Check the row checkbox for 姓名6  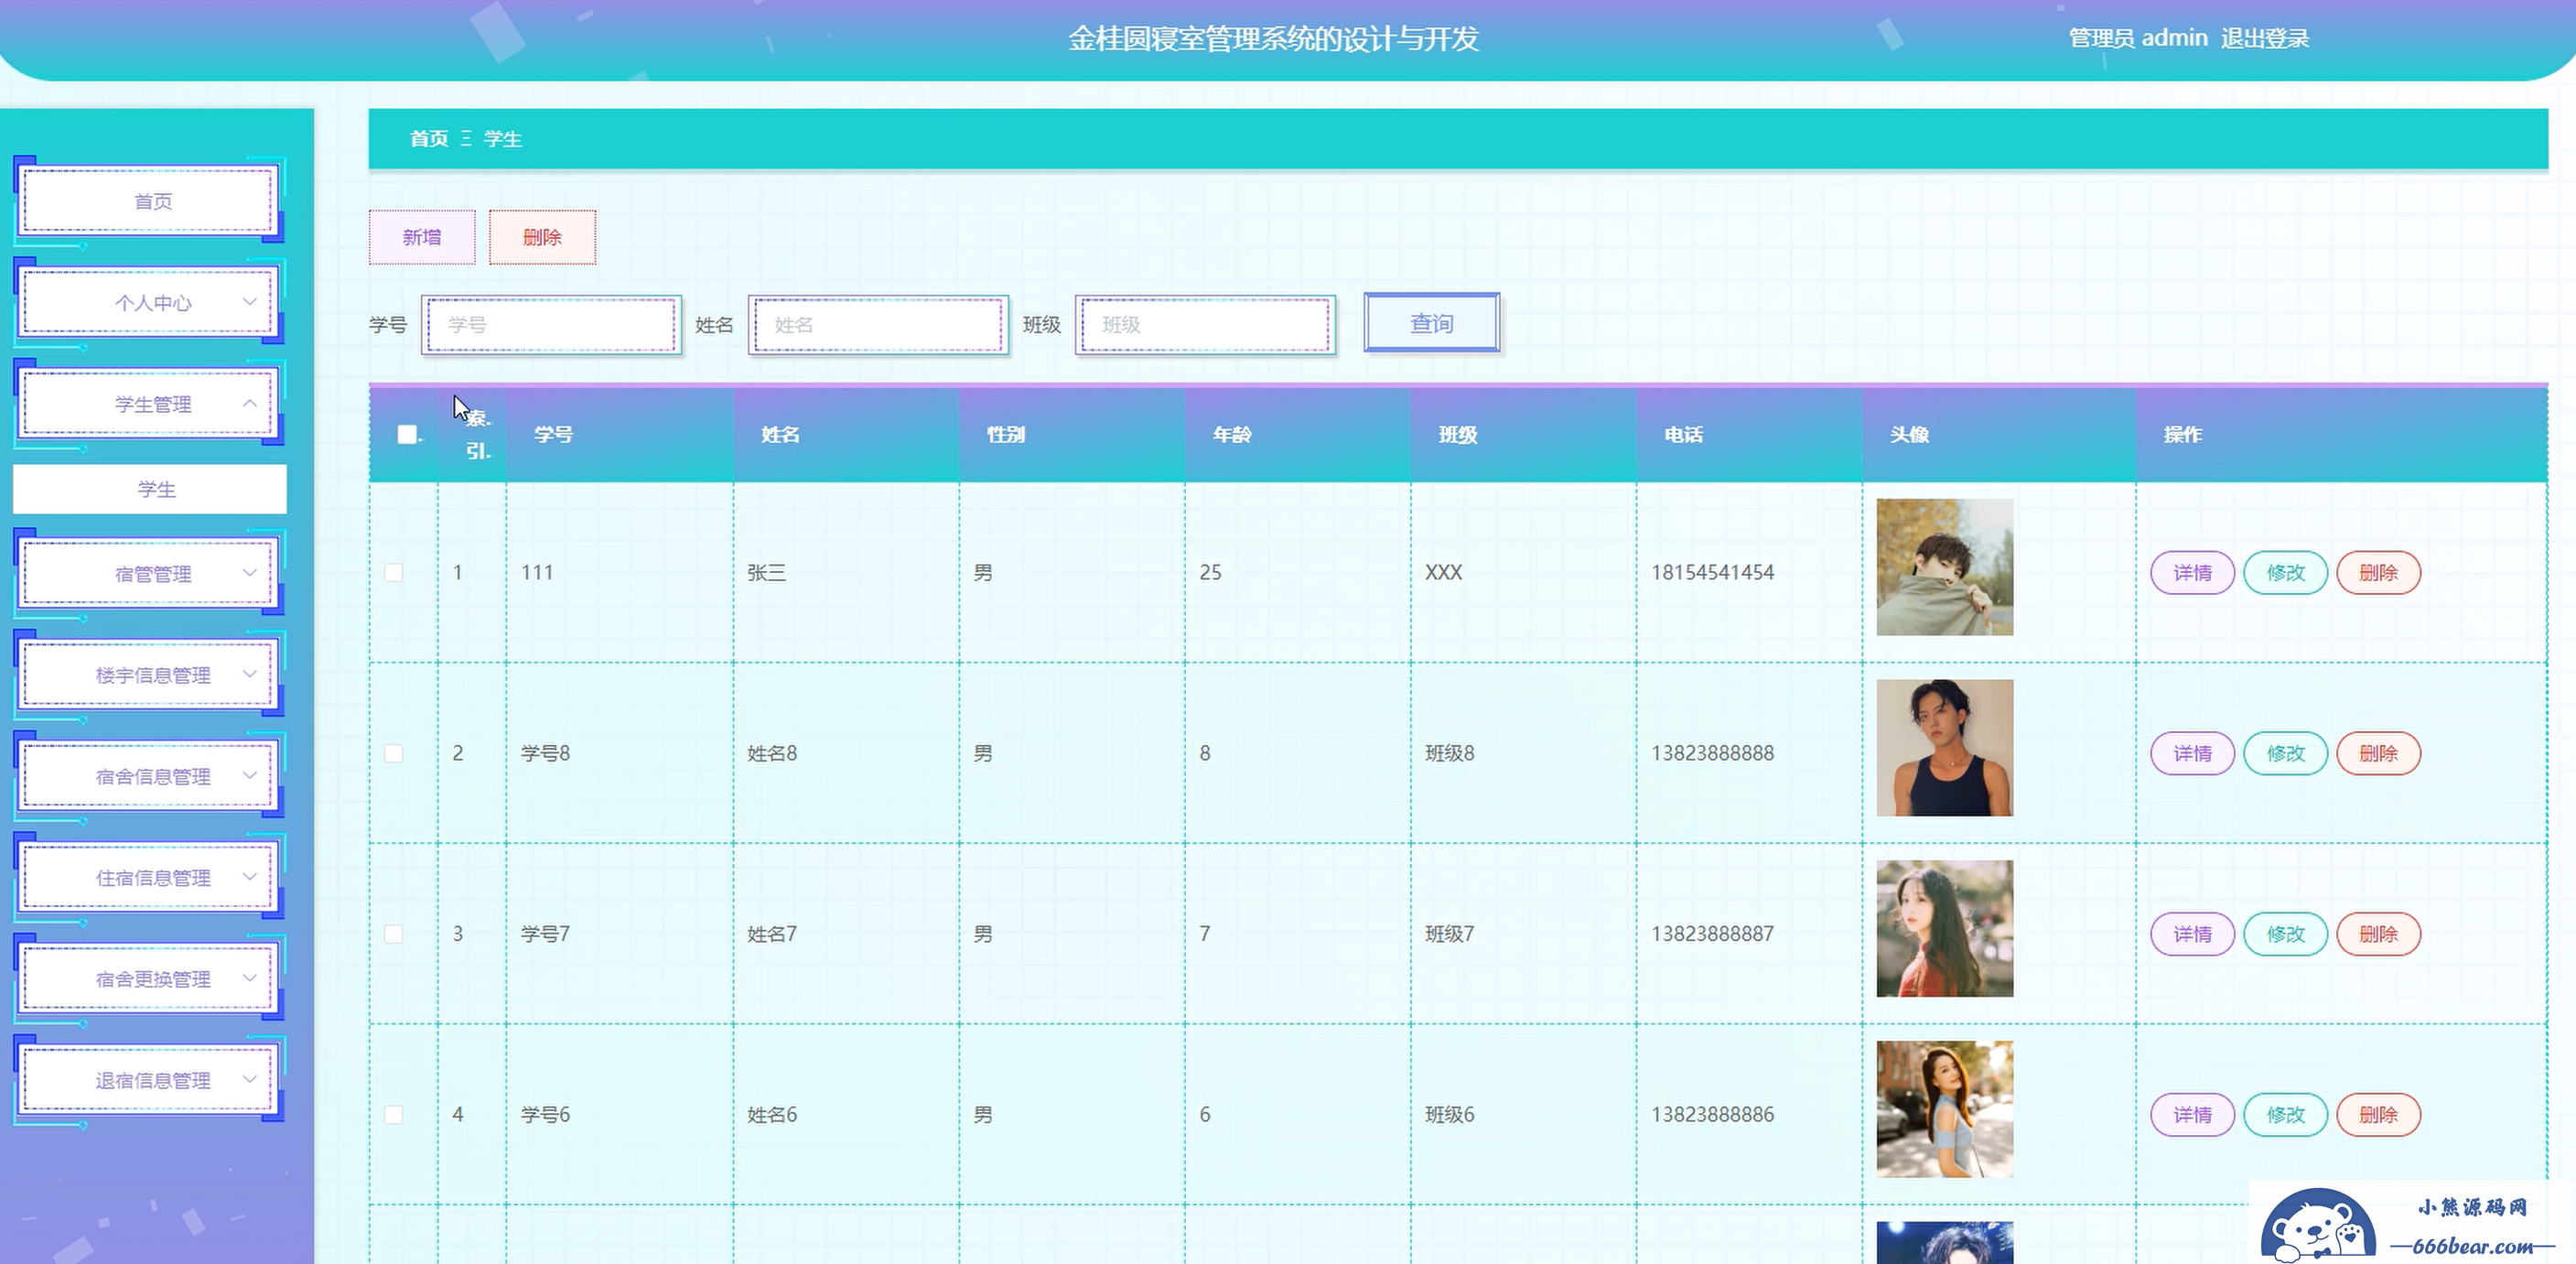point(394,1114)
